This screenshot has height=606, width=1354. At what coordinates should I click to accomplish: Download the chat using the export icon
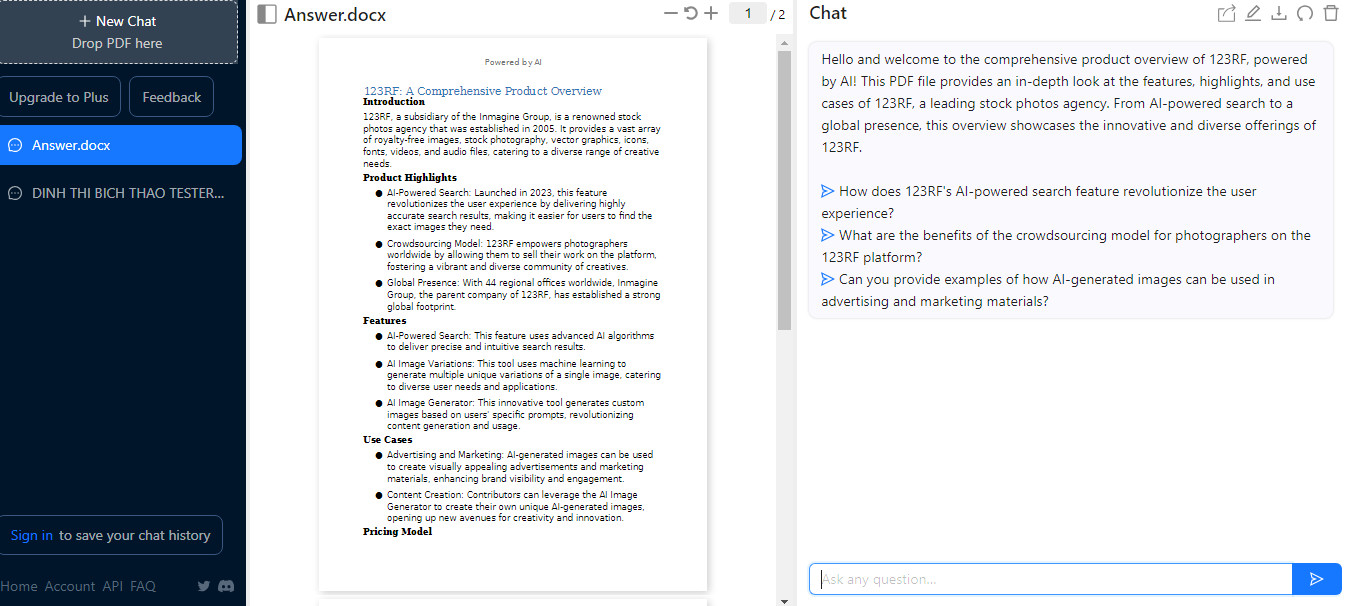pyautogui.click(x=1278, y=13)
